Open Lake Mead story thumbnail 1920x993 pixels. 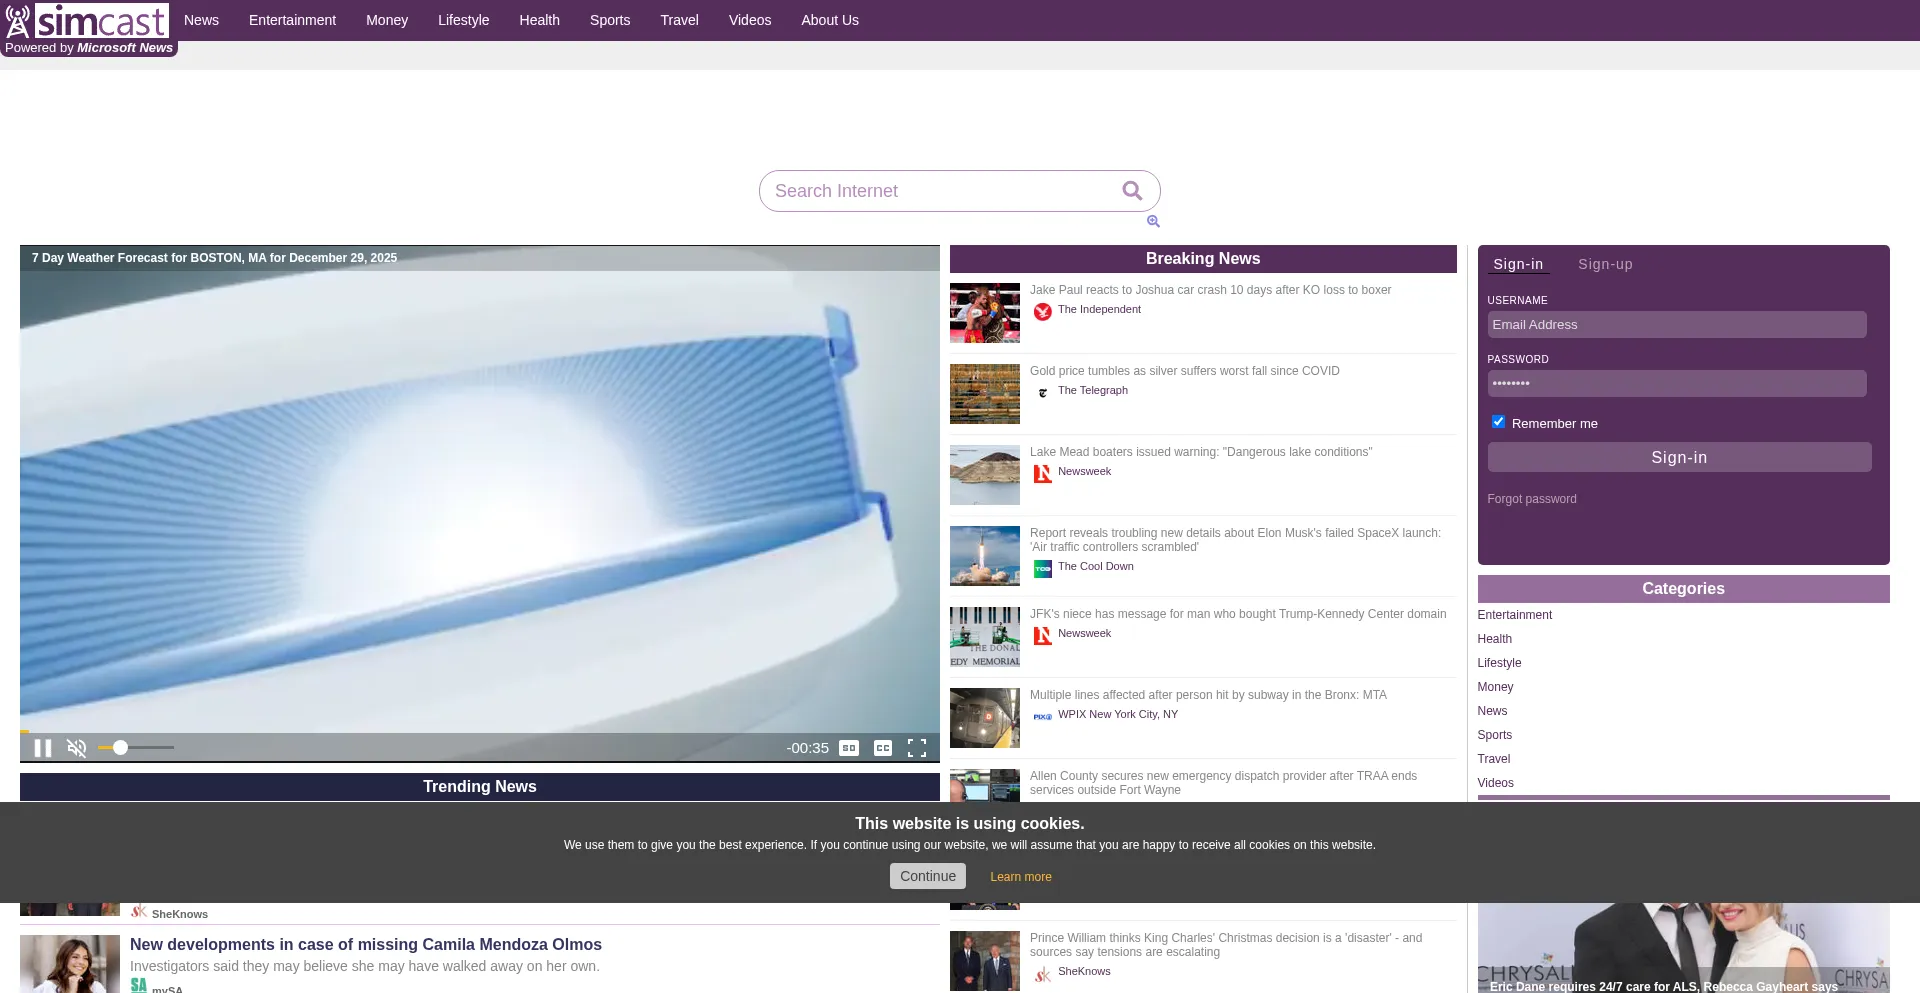(985, 475)
